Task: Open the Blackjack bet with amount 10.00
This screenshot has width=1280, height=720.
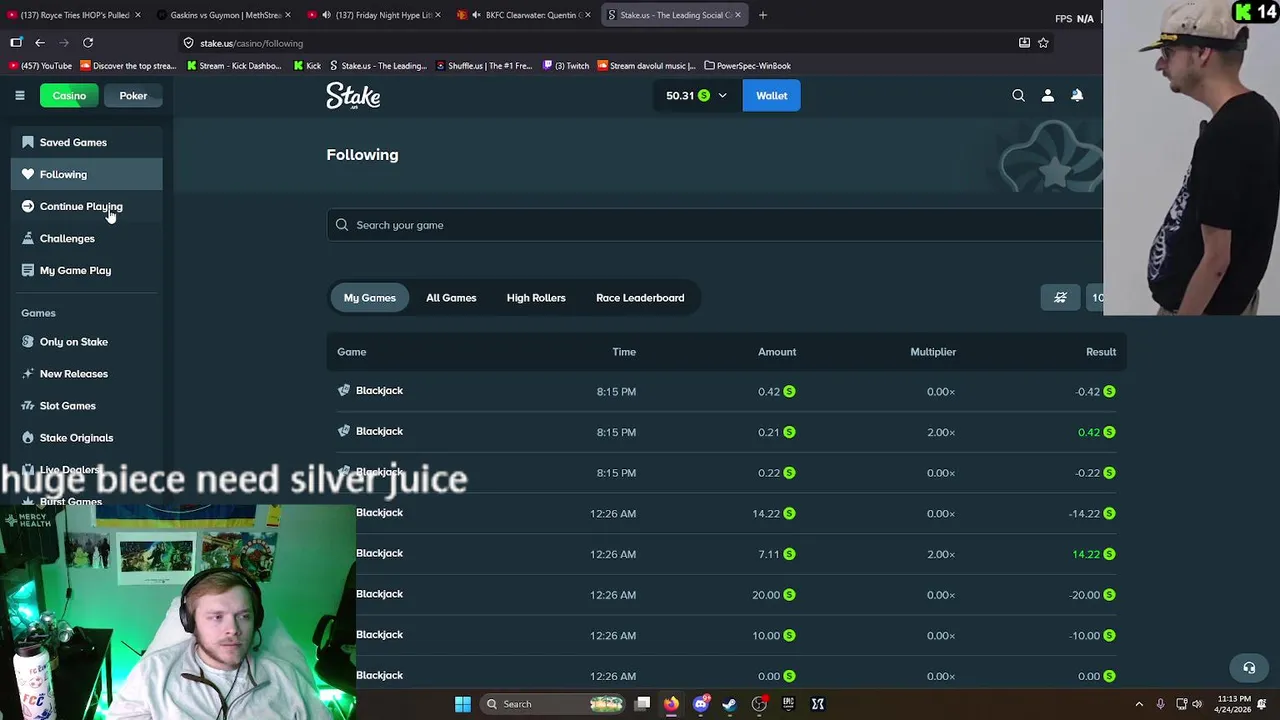Action: pyautogui.click(x=379, y=635)
